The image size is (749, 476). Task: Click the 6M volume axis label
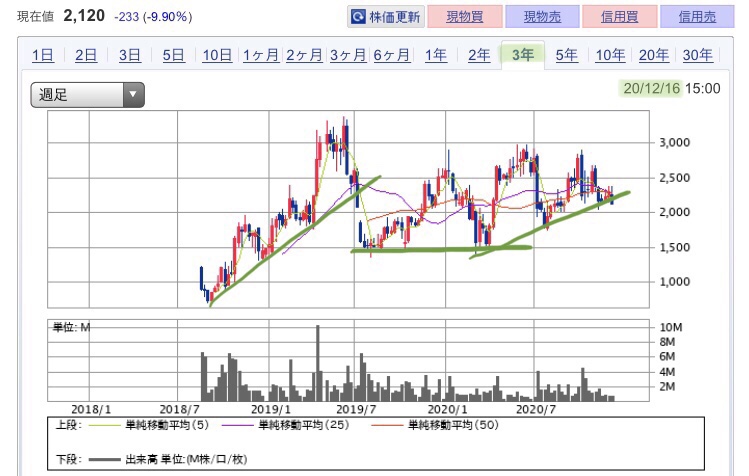(667, 357)
